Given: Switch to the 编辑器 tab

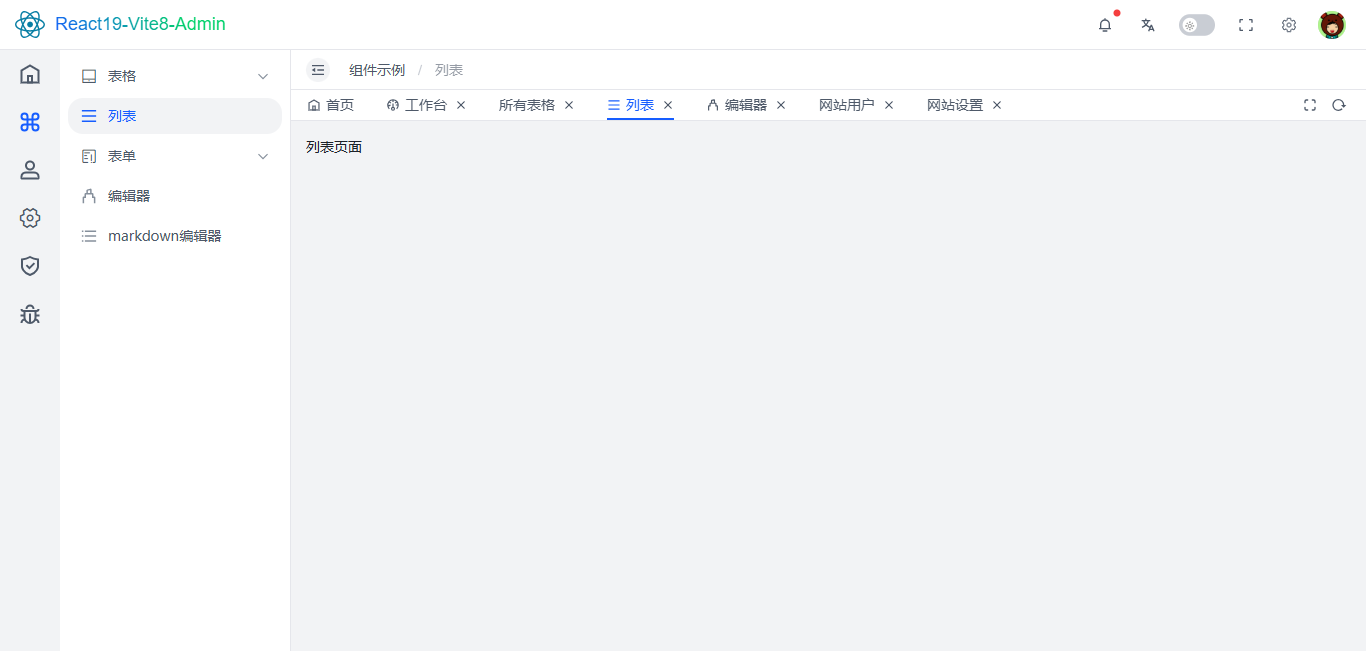Looking at the screenshot, I should 737,105.
